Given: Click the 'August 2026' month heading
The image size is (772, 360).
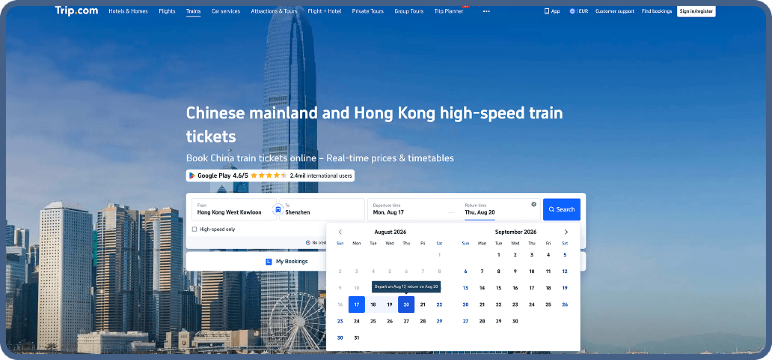Looking at the screenshot, I should click(x=390, y=232).
